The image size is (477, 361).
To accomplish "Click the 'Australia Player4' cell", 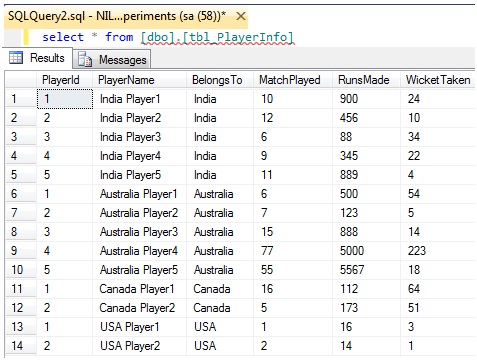I will click(x=139, y=251).
